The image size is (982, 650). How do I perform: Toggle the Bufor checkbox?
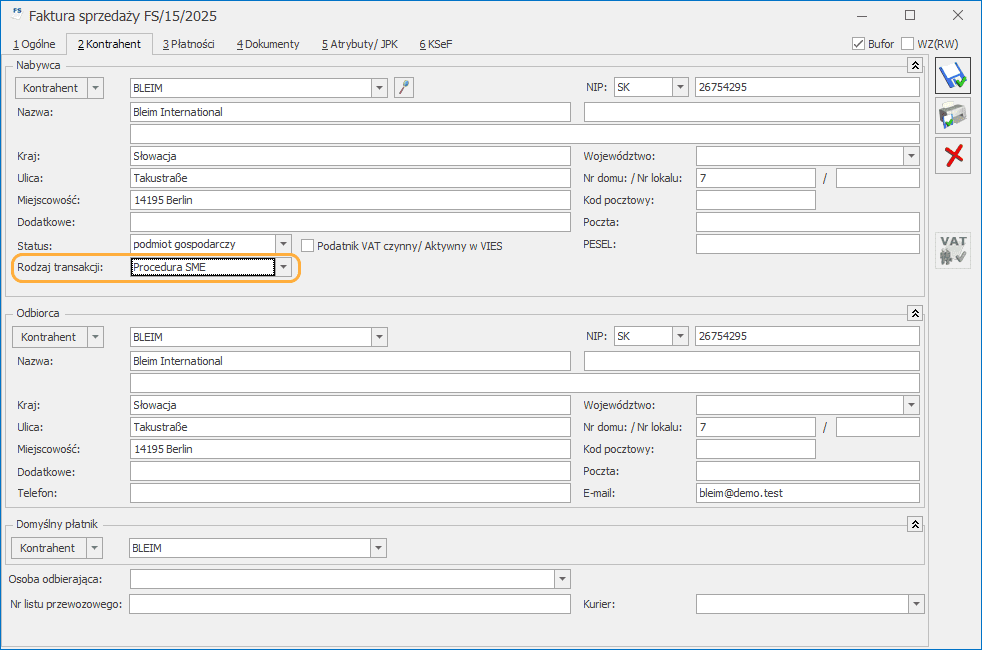tap(858, 44)
